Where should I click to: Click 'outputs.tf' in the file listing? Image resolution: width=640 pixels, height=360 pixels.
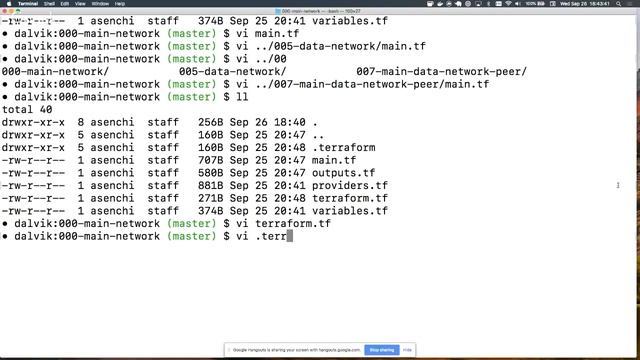click(343, 173)
